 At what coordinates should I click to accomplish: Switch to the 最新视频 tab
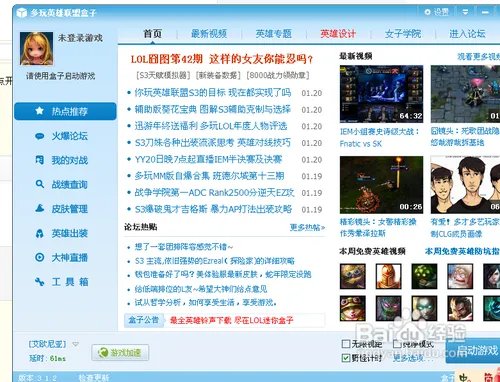click(x=209, y=34)
